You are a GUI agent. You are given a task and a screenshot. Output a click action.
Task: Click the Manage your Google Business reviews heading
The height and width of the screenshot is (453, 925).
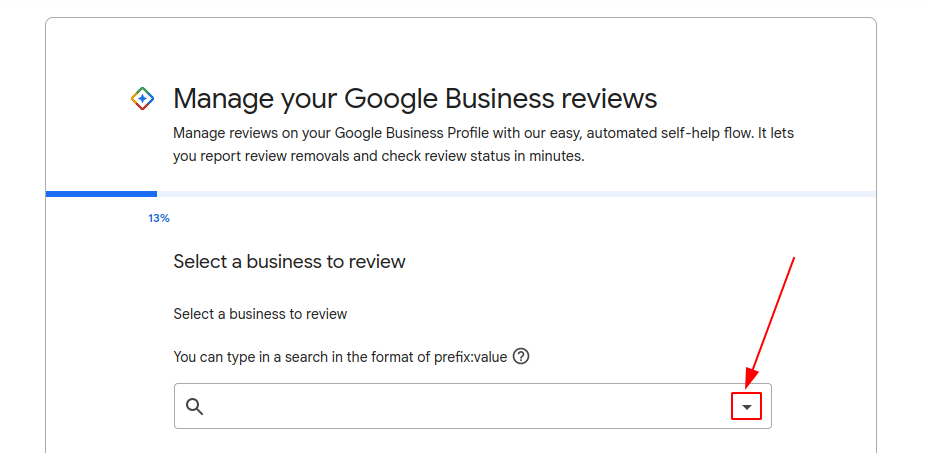415,99
